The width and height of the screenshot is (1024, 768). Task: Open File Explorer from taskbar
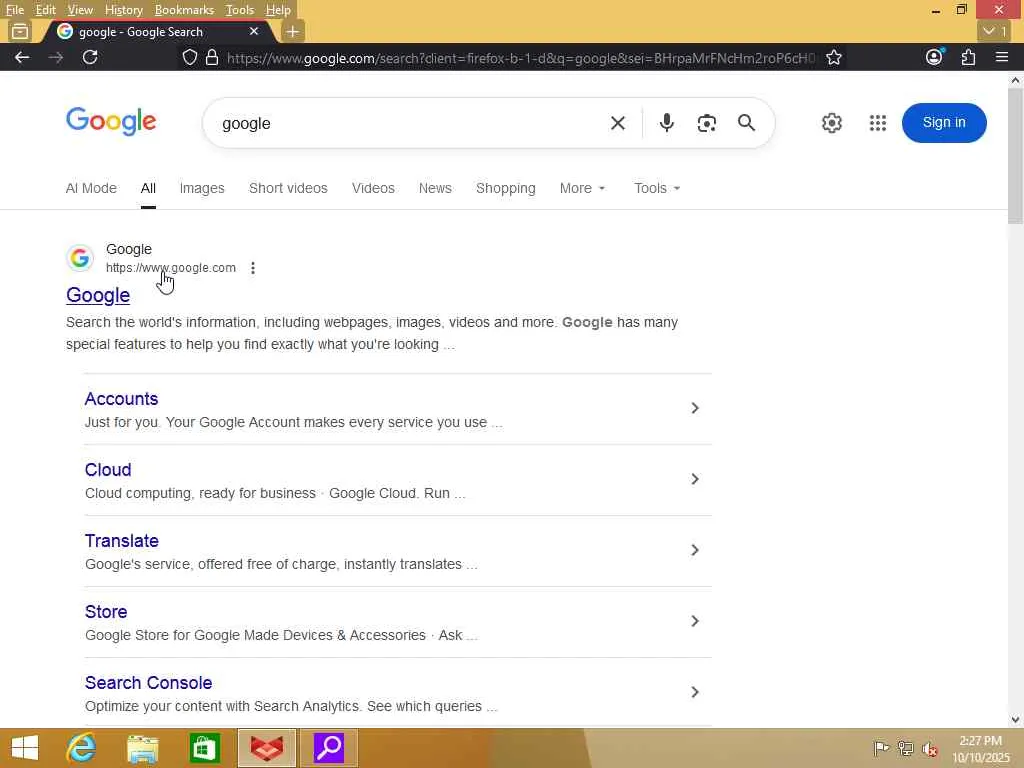click(x=142, y=748)
